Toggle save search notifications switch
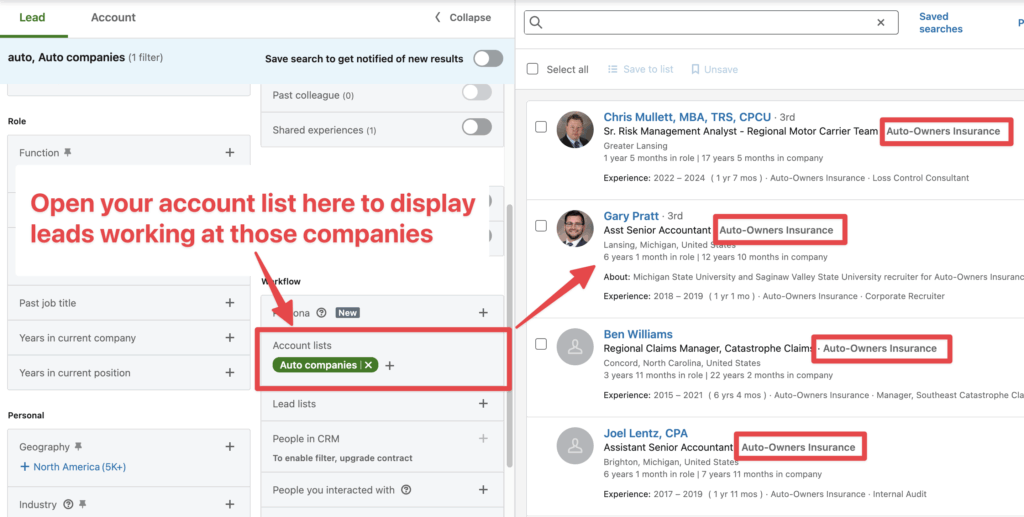 point(488,58)
